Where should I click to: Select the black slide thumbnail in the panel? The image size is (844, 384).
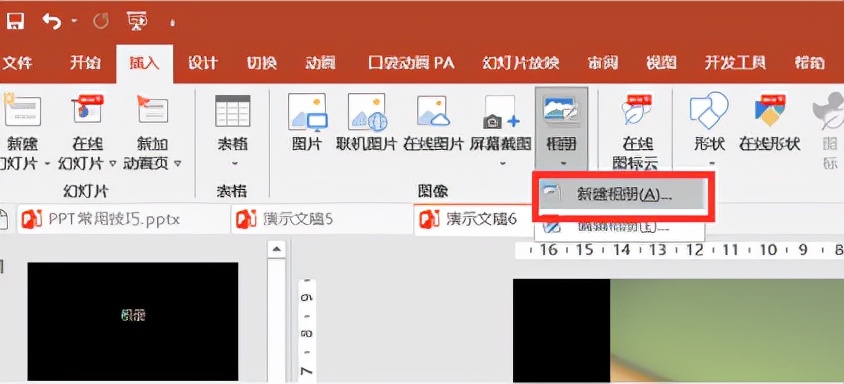[x=132, y=322]
